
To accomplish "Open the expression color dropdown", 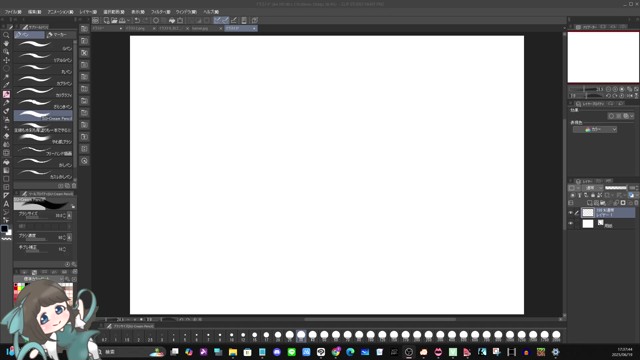I will tap(595, 129).
